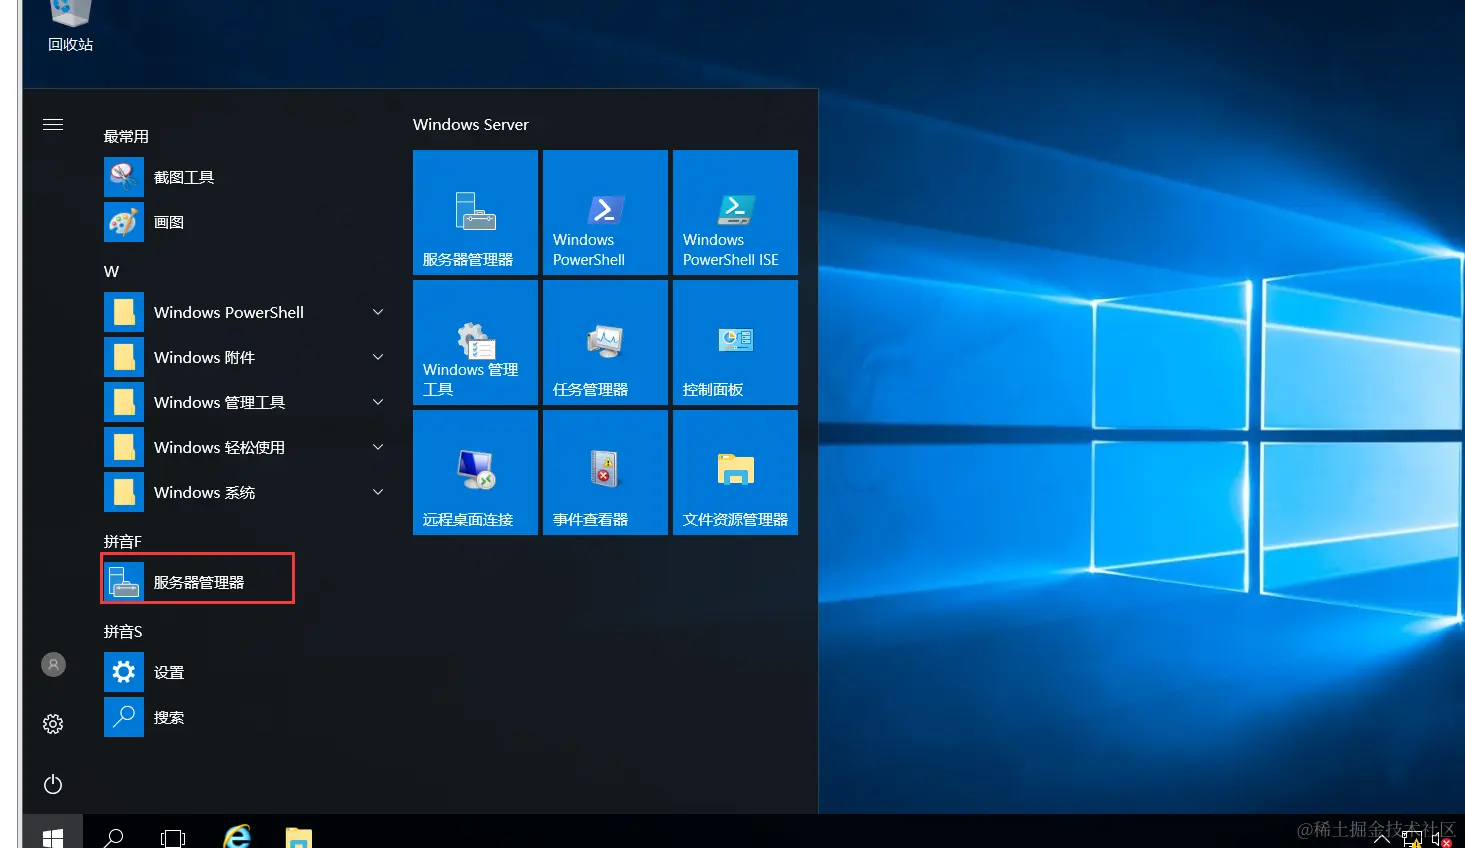Expand the Windows 管理工具 folder chevron in the list
The image size is (1465, 848).
[x=378, y=402]
